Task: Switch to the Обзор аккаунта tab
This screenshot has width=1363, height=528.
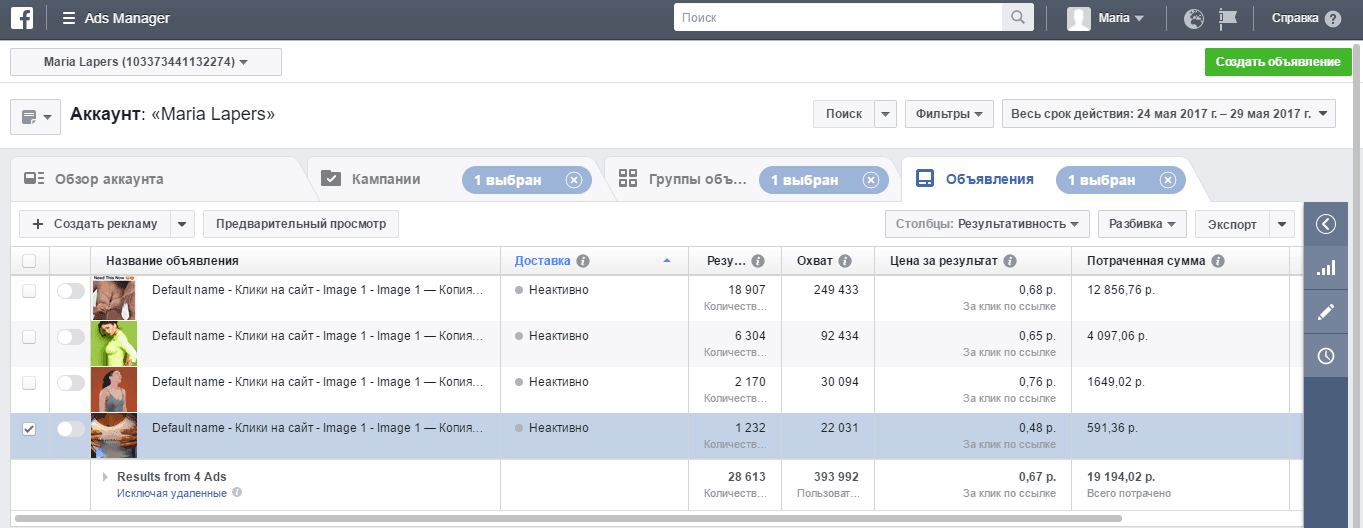Action: (108, 180)
